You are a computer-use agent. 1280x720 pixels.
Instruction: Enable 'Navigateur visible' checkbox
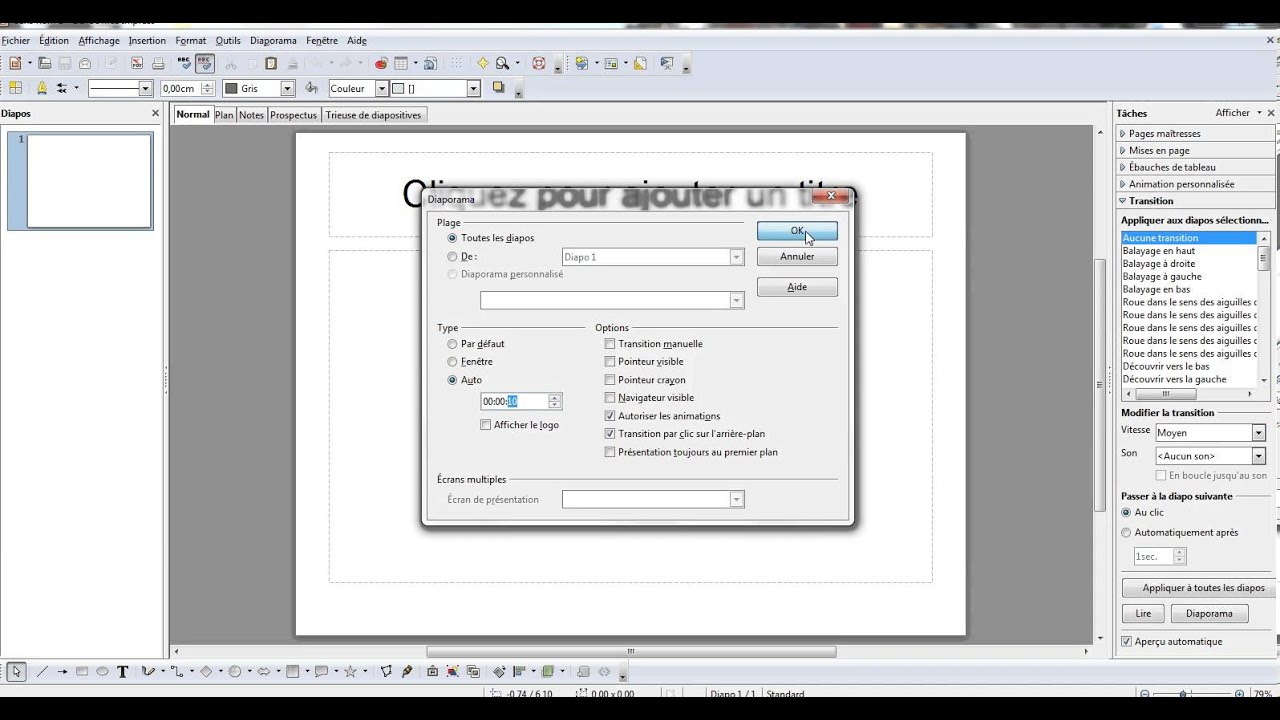pos(610,398)
